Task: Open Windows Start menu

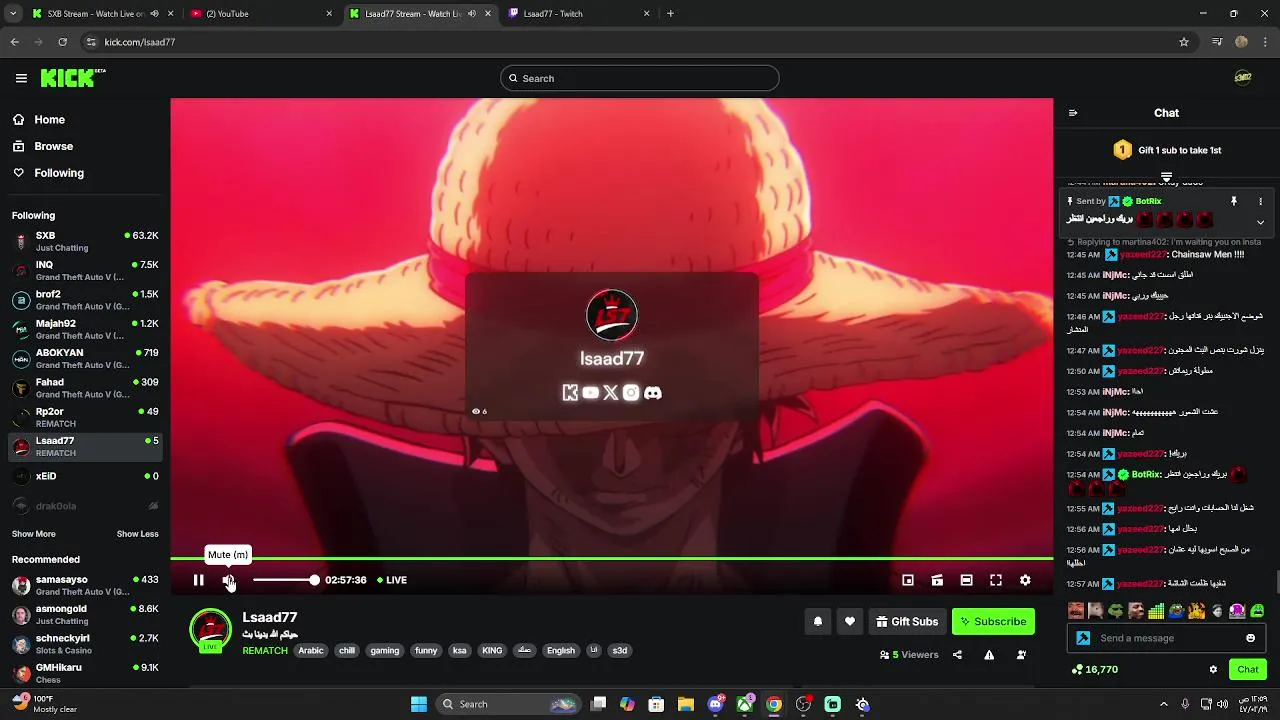Action: pos(419,704)
